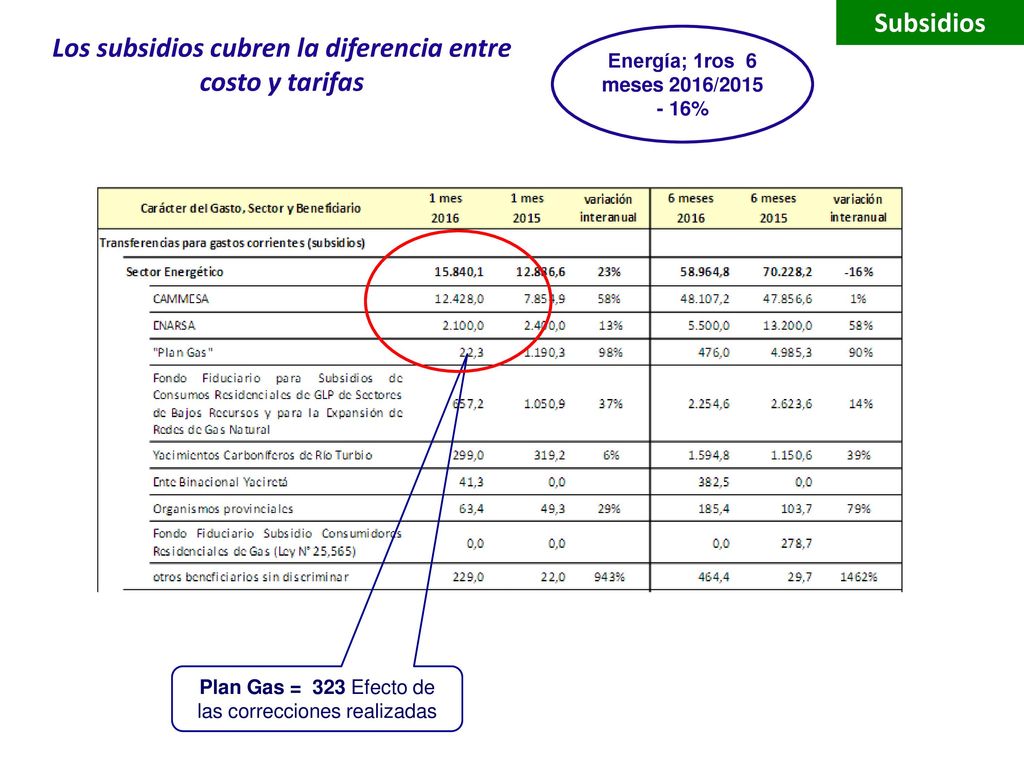Select Plan Gas 2015 value "4.985,3"
The width and height of the screenshot is (1024, 768).
(792, 353)
